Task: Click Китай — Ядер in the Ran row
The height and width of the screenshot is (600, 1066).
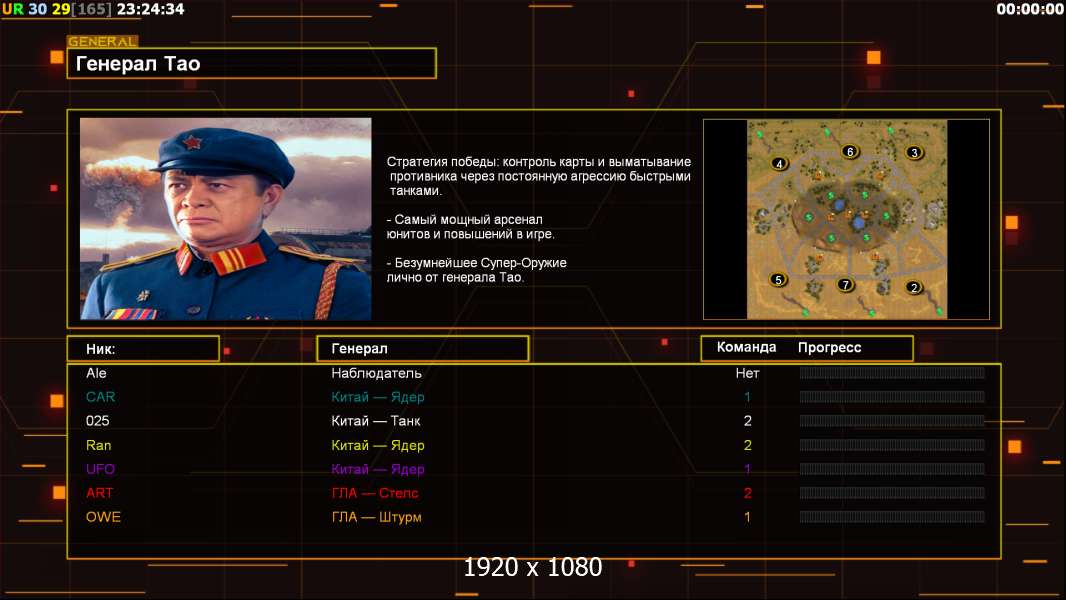Action: (377, 445)
